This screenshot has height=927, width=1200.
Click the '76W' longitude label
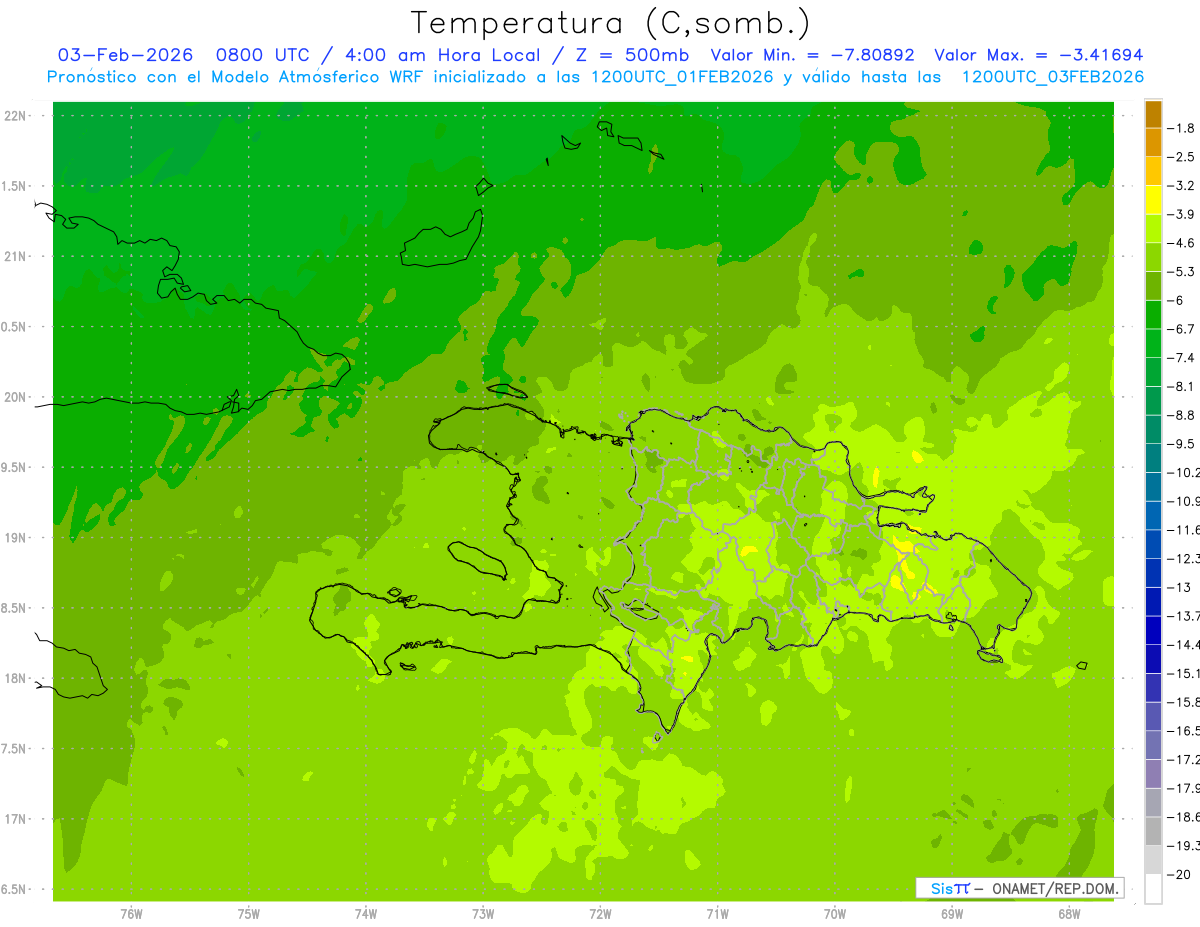131,914
